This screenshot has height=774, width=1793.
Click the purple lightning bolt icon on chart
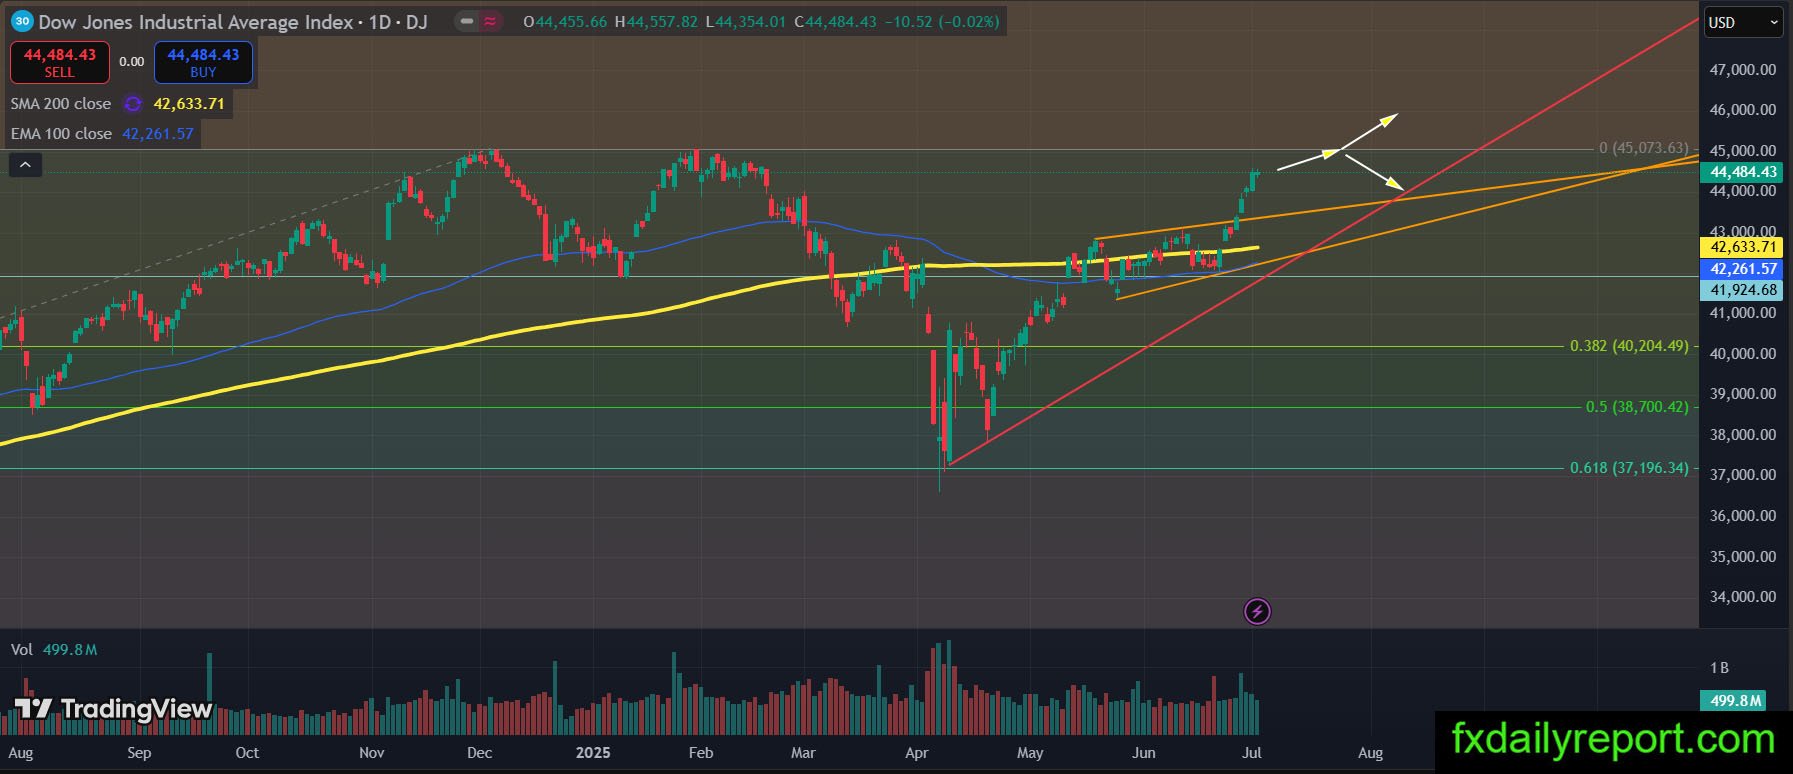coord(1257,611)
